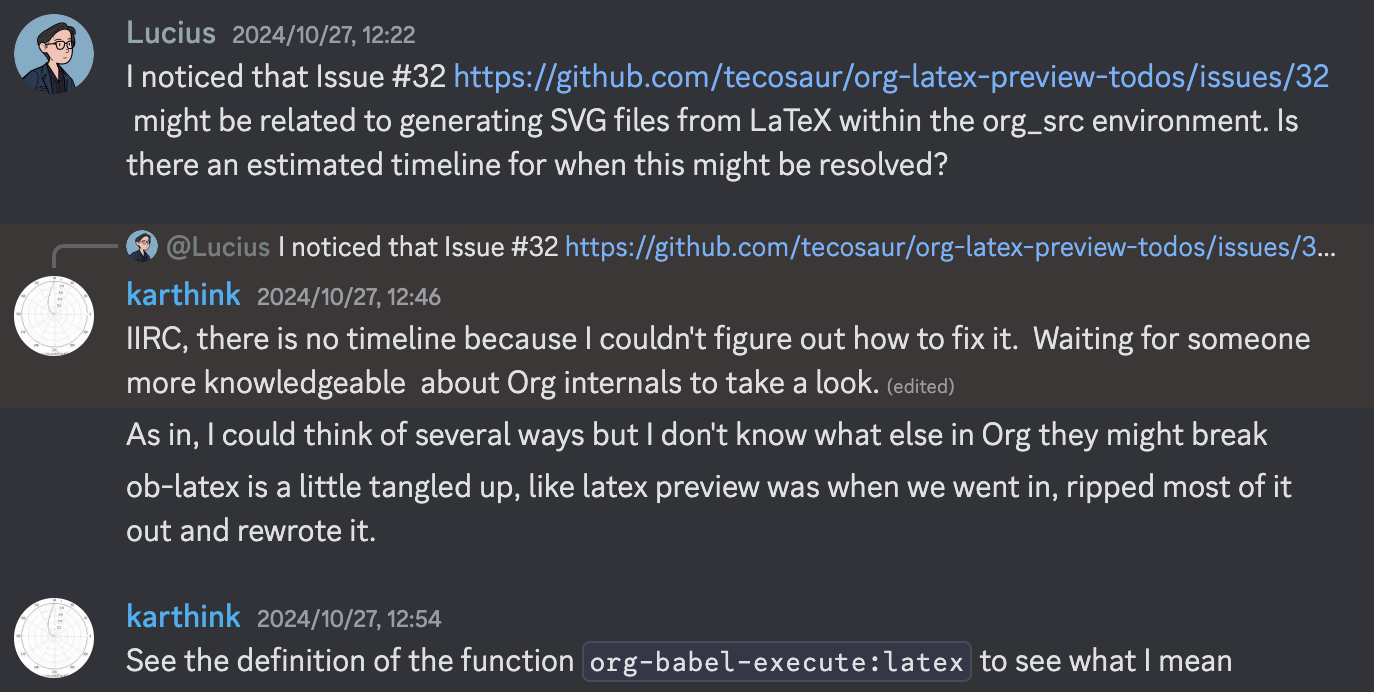Open the truncated GitHub link in reply preview
The width and height of the screenshot is (1374, 692).
(x=950, y=247)
